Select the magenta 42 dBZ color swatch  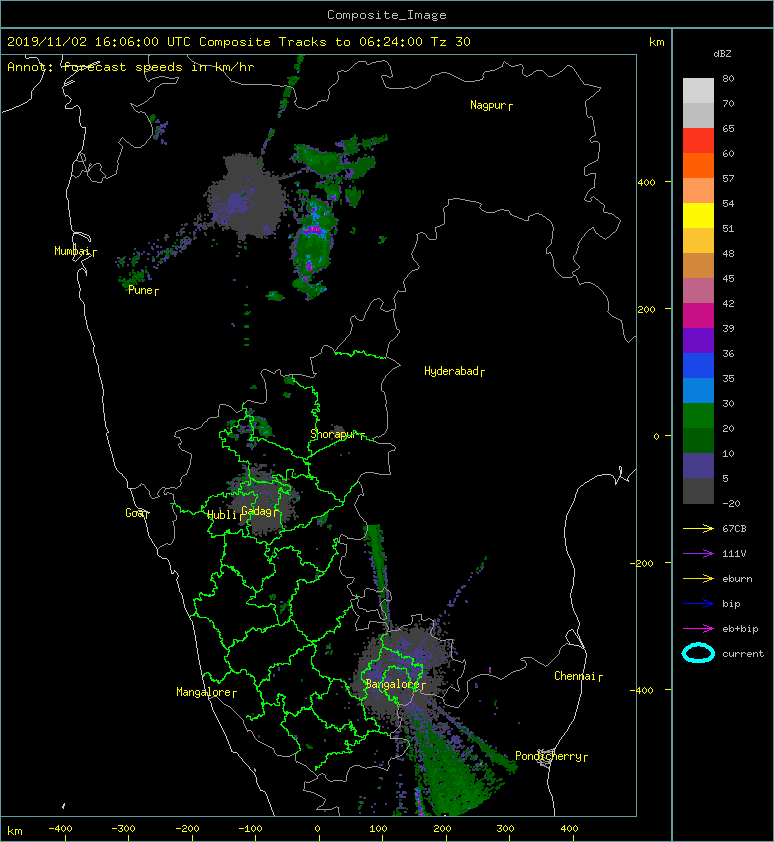(698, 316)
